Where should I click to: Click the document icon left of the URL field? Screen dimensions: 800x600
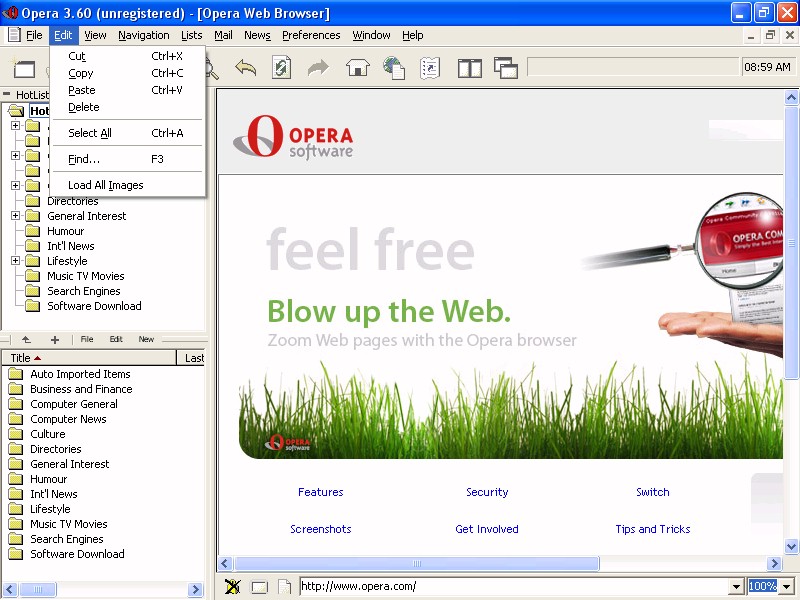[x=284, y=587]
